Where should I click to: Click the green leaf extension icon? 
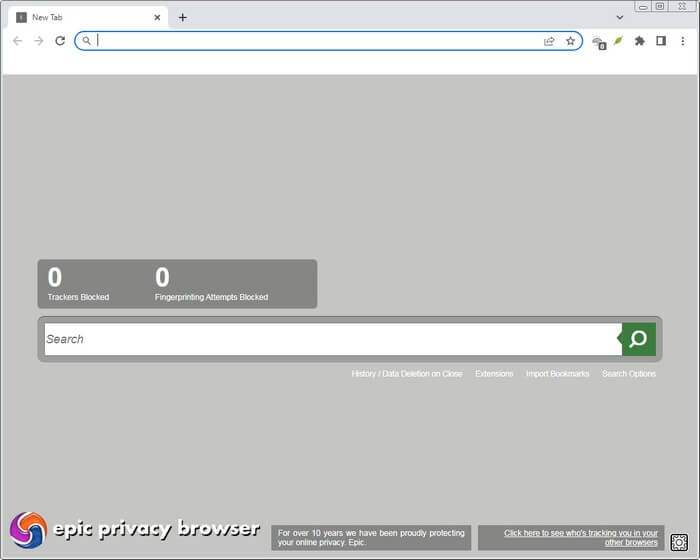pos(618,41)
